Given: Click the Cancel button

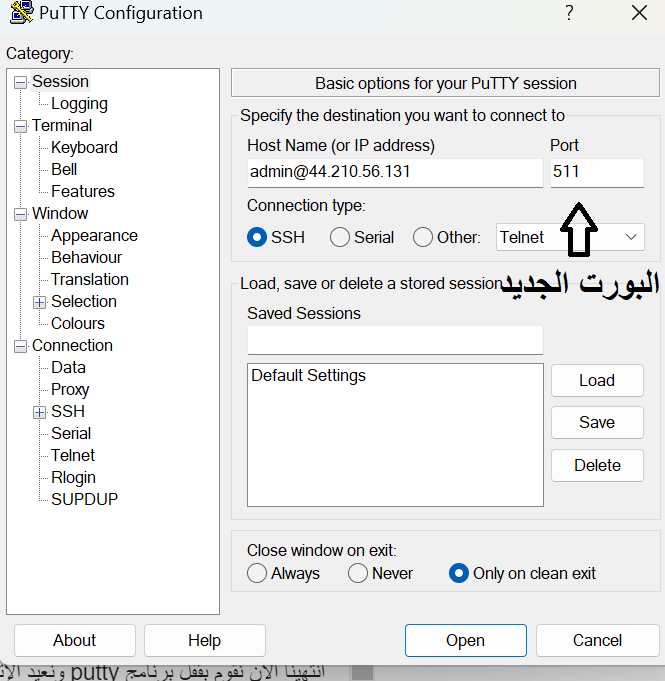Looking at the screenshot, I should tap(597, 641).
